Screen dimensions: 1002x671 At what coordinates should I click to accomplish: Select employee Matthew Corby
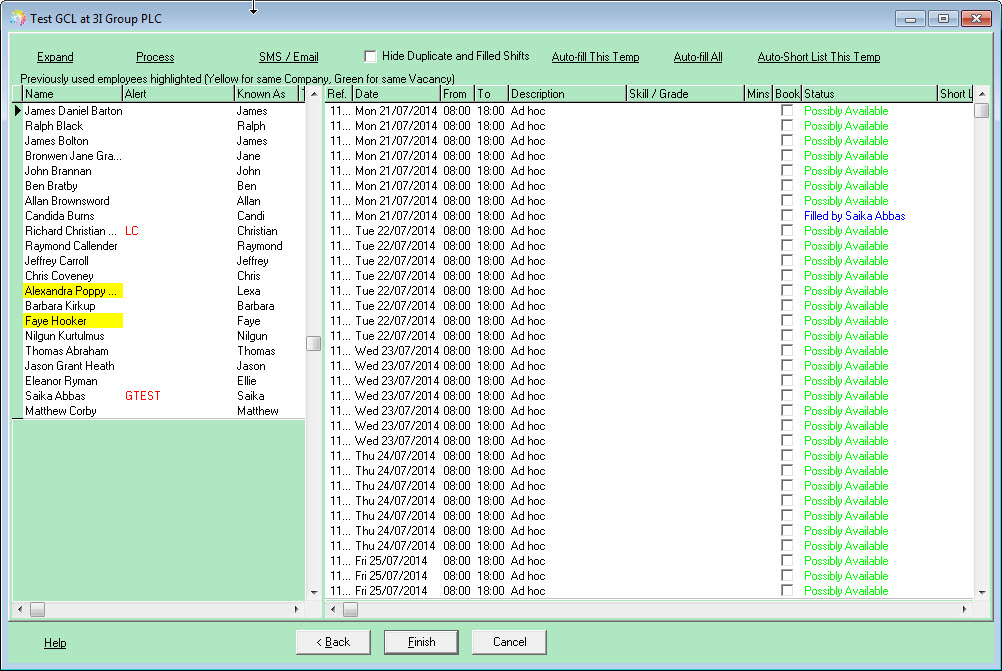click(61, 411)
